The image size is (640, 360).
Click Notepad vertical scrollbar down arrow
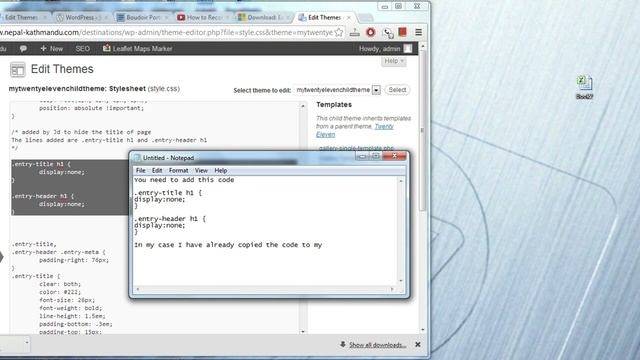401,281
